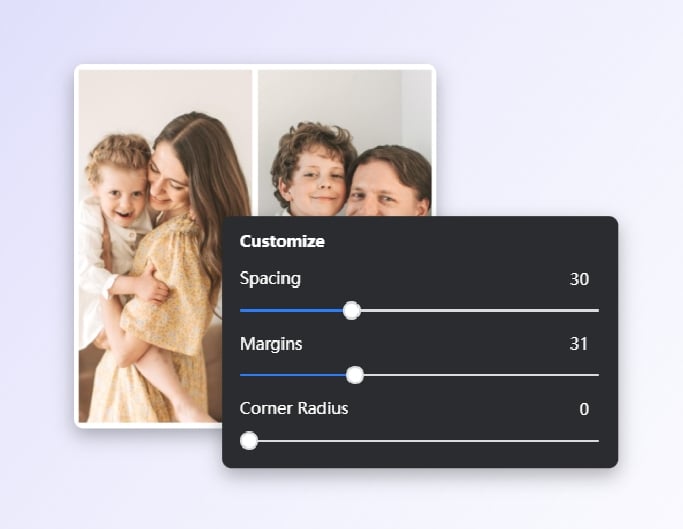683x529 pixels.
Task: Select the Margins value field showing 31
Action: click(578, 344)
